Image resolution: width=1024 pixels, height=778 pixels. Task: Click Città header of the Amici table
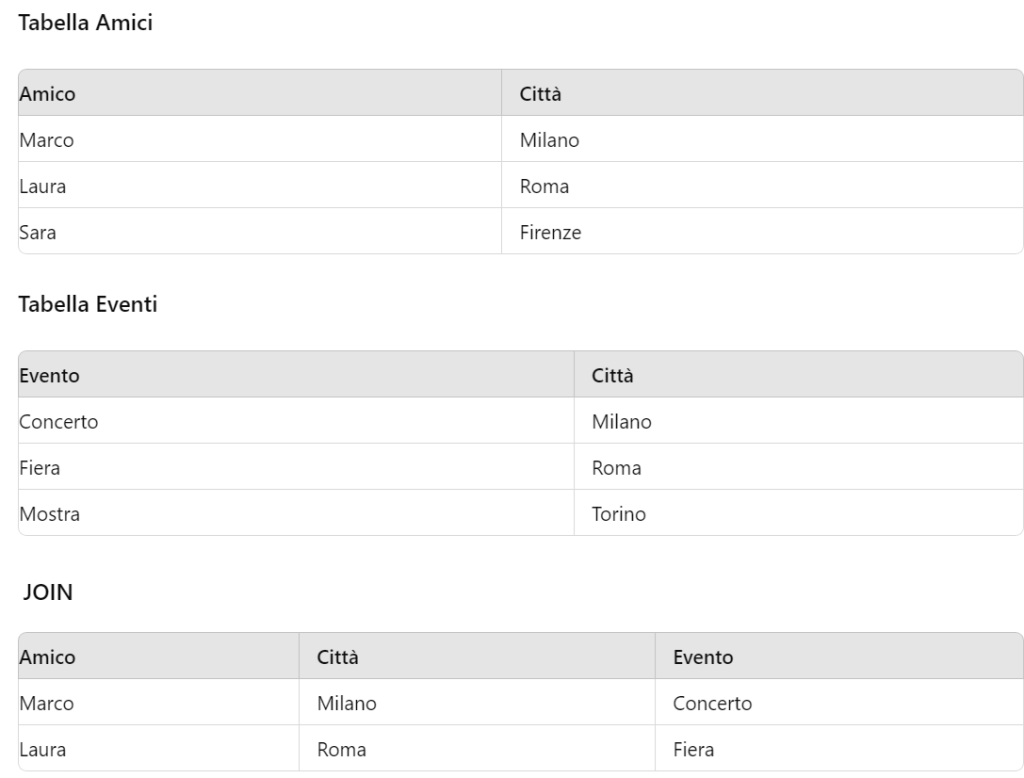(540, 94)
